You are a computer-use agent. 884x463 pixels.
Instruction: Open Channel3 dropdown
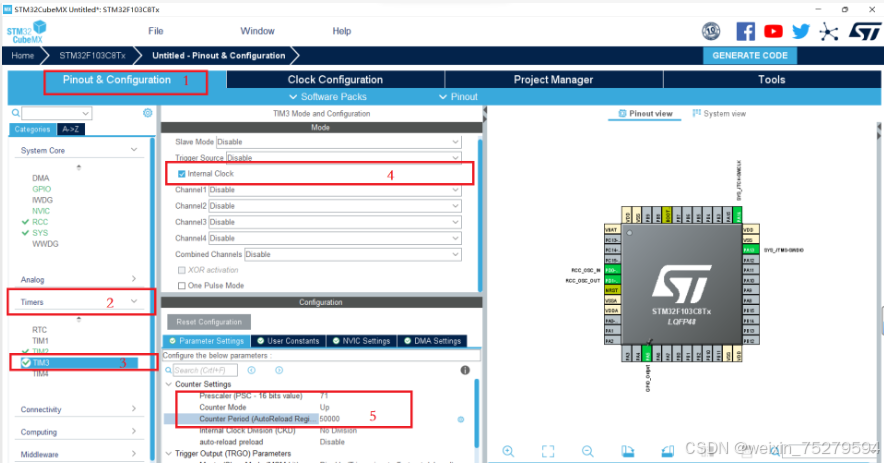pyautogui.click(x=335, y=222)
